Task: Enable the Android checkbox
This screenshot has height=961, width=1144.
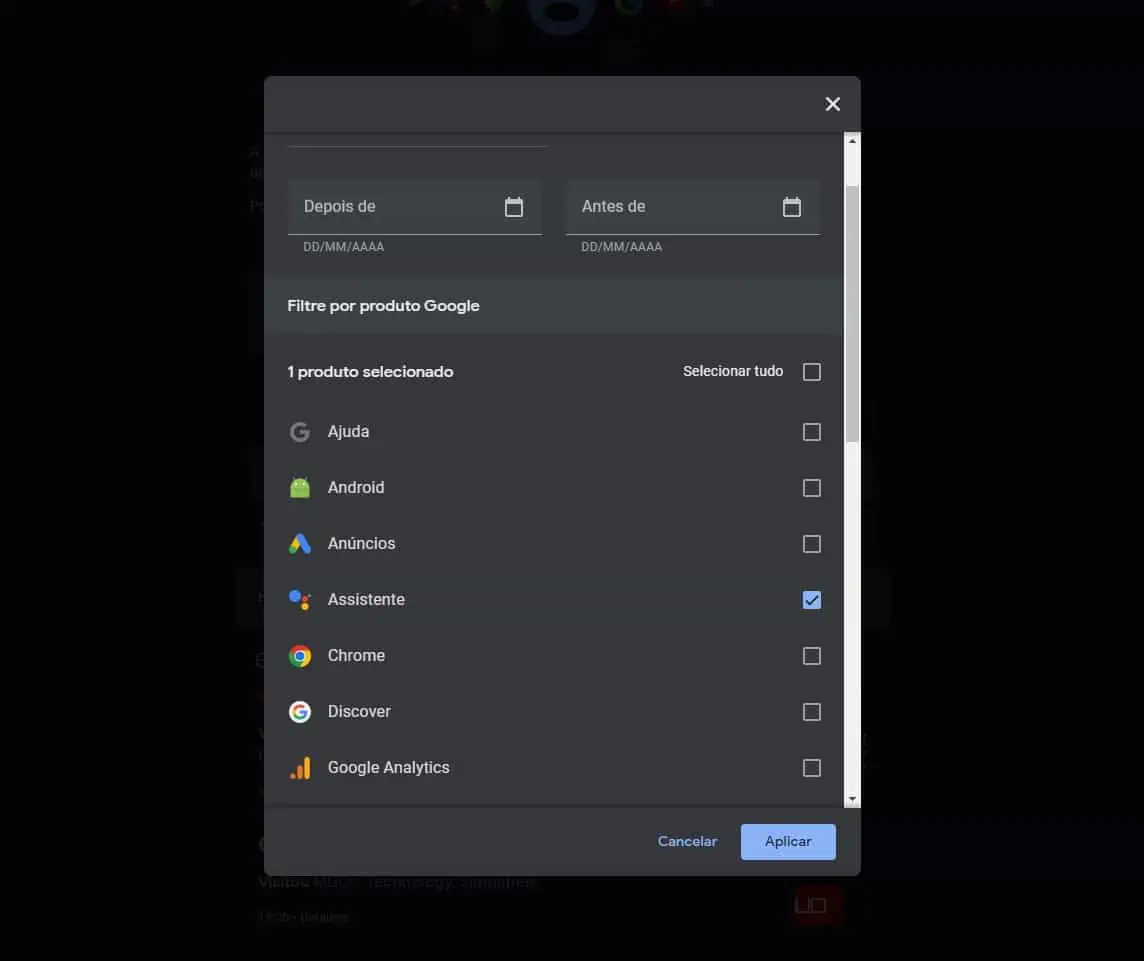Action: click(811, 488)
